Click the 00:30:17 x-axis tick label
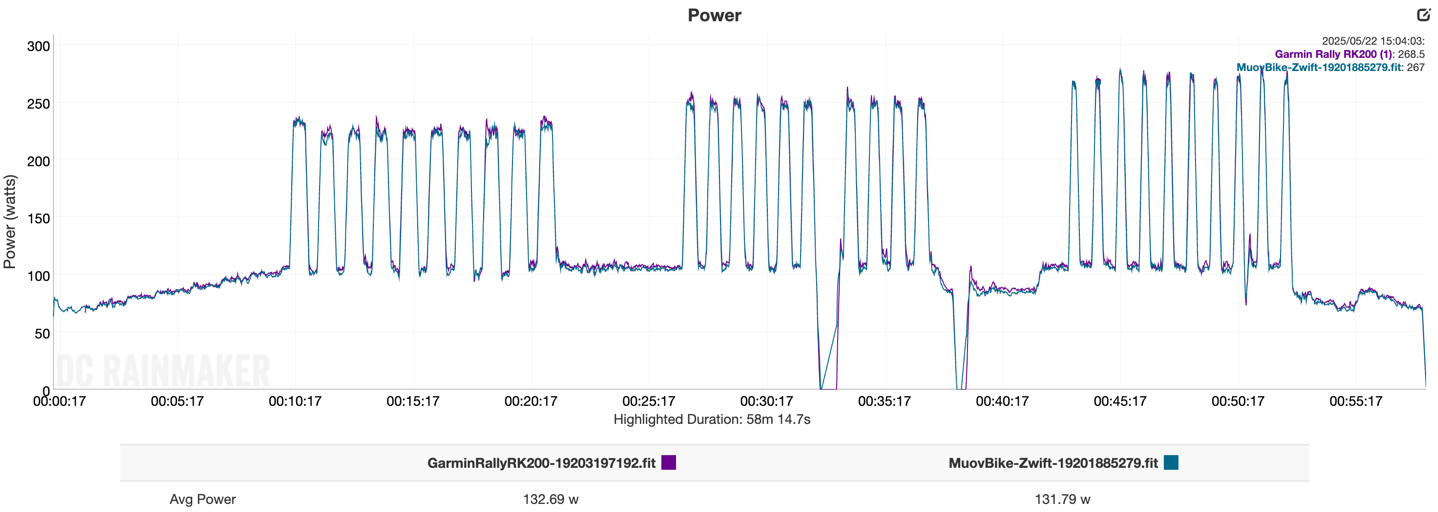The image size is (1438, 512). (766, 401)
